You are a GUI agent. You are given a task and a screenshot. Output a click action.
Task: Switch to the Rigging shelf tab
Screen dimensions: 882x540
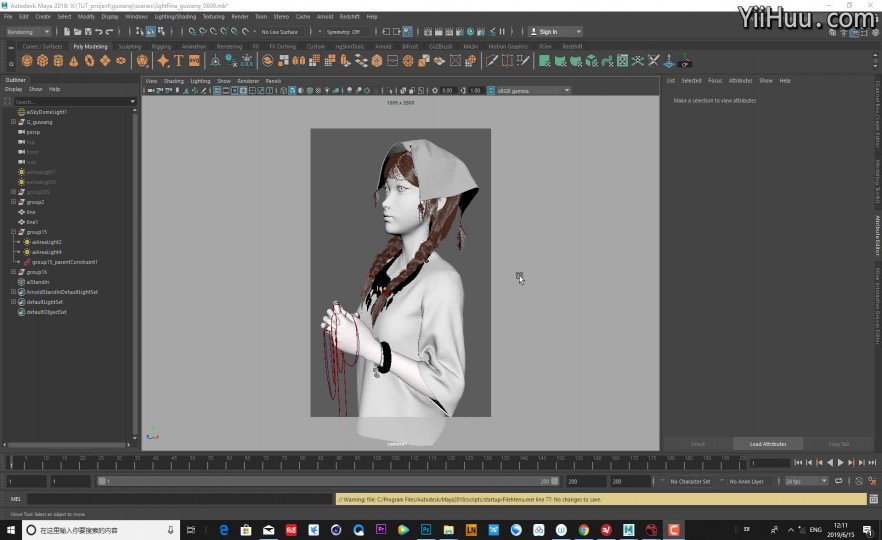161,47
